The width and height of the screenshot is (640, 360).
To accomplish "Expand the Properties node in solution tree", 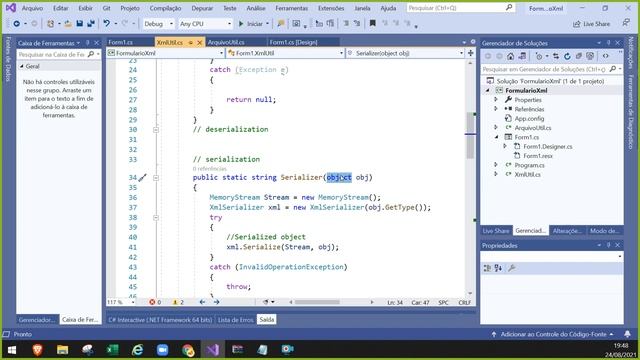I will pos(496,100).
